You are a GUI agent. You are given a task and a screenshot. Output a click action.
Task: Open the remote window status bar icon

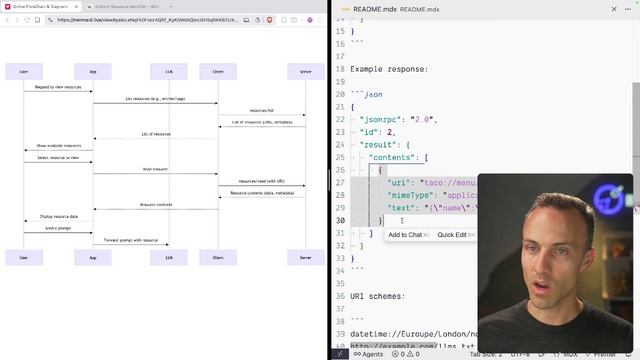[x=340, y=354]
